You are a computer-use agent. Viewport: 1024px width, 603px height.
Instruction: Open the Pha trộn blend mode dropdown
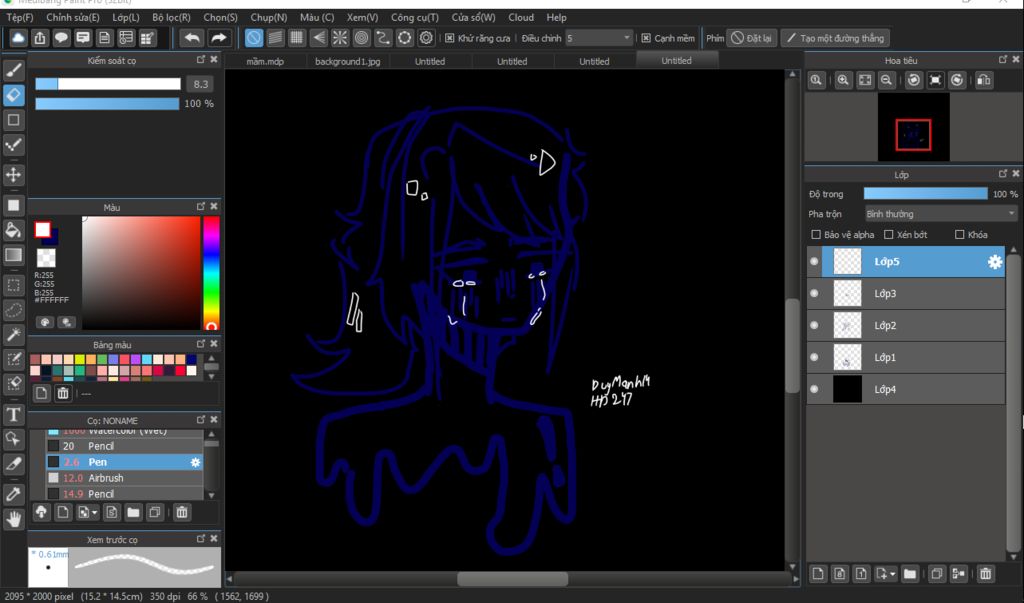[x=940, y=214]
